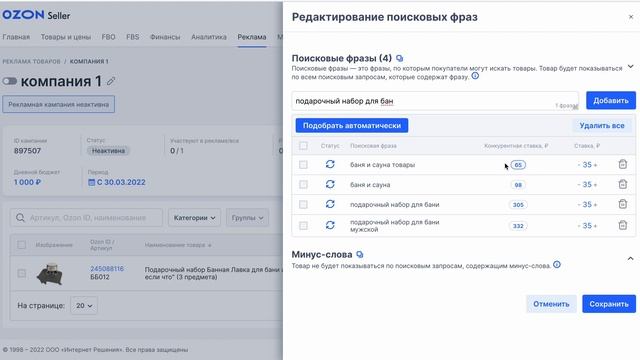
Task: Edit daily budget 1 000 ₽
Action: tap(27, 182)
